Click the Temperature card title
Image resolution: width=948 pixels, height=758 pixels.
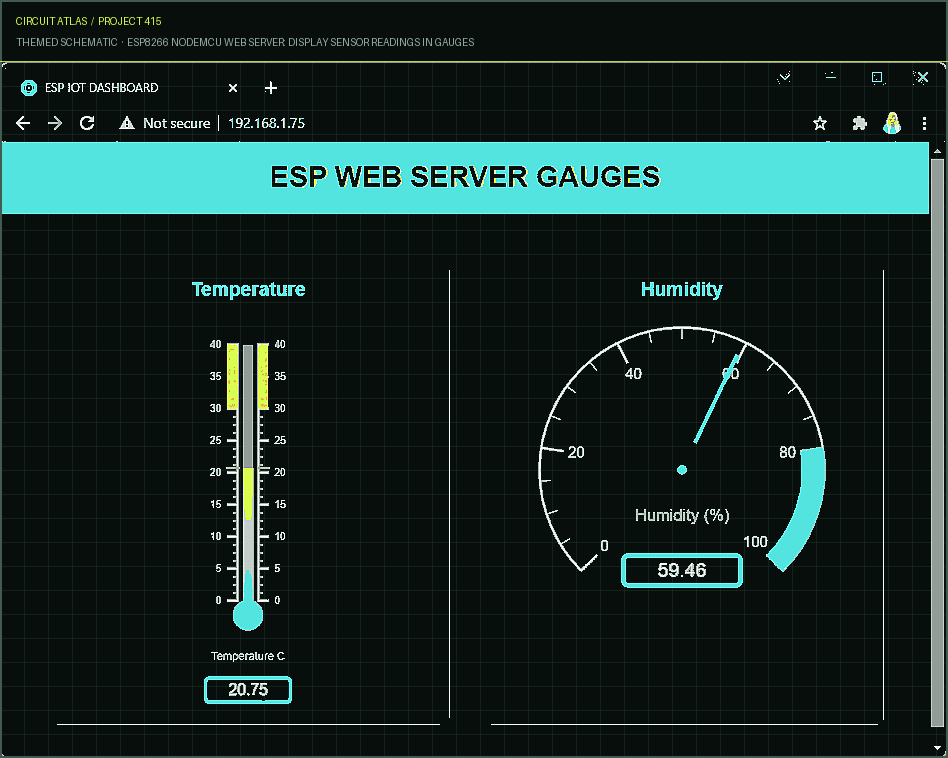click(248, 290)
